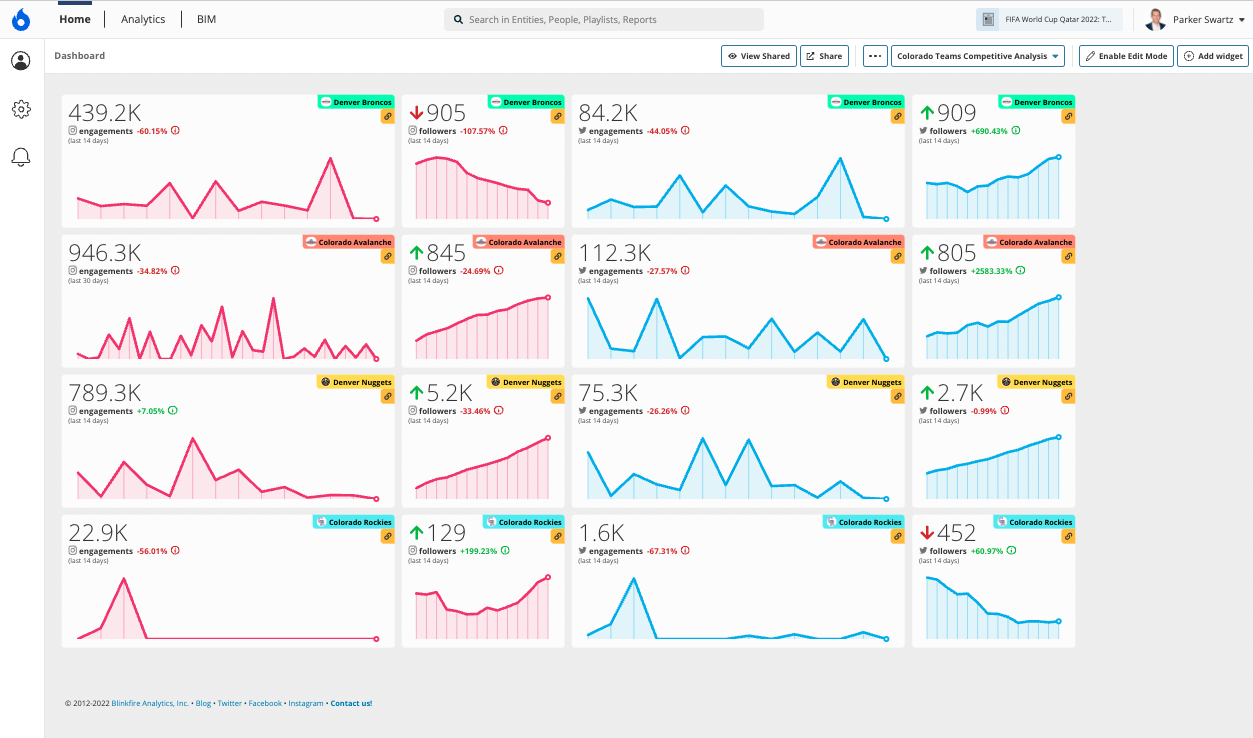Viewport: 1253px width, 738px height.
Task: Click link icon on Broncos 439.2K widget
Action: (x=387, y=117)
